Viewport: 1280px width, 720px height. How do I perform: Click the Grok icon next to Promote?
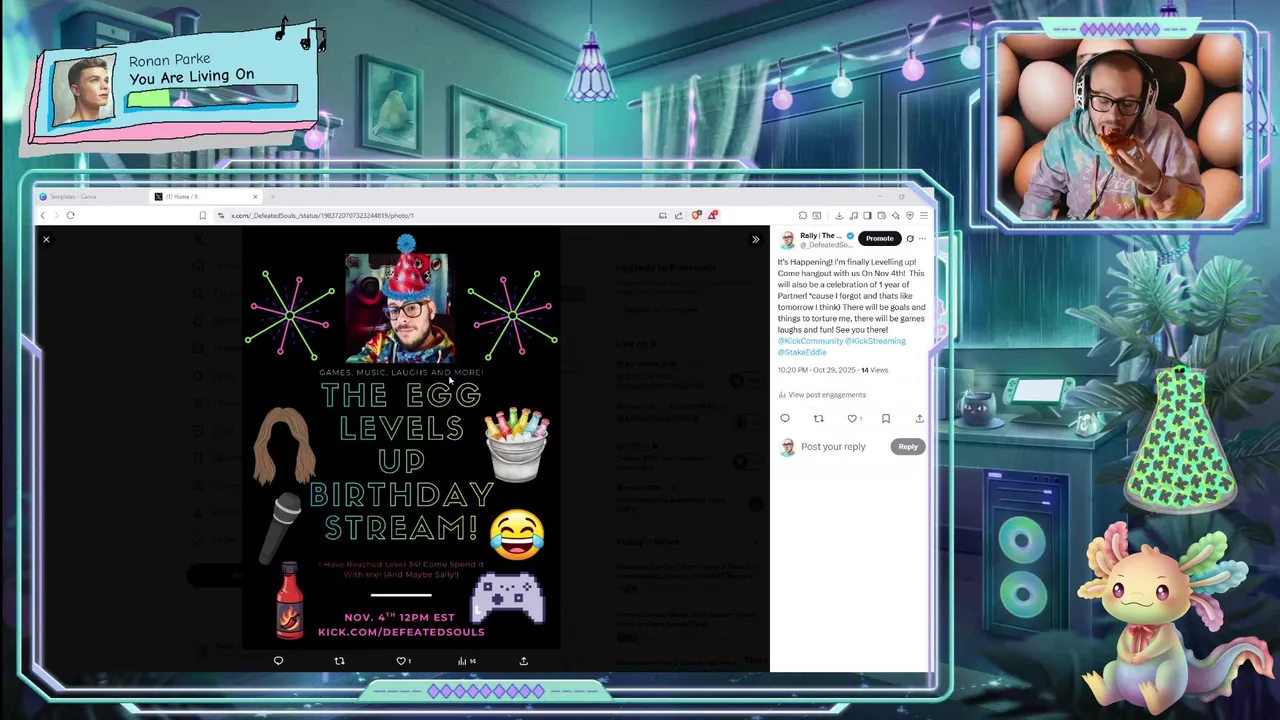910,239
